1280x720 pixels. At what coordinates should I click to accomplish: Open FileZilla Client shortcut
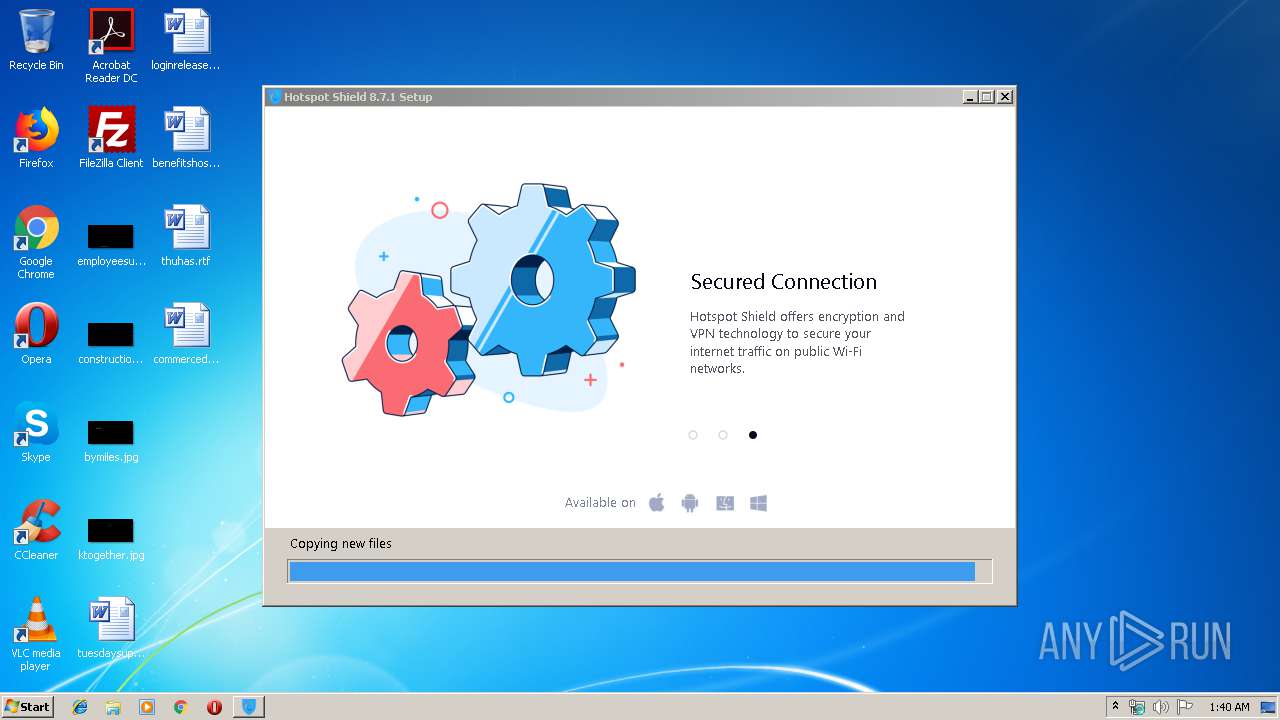111,138
